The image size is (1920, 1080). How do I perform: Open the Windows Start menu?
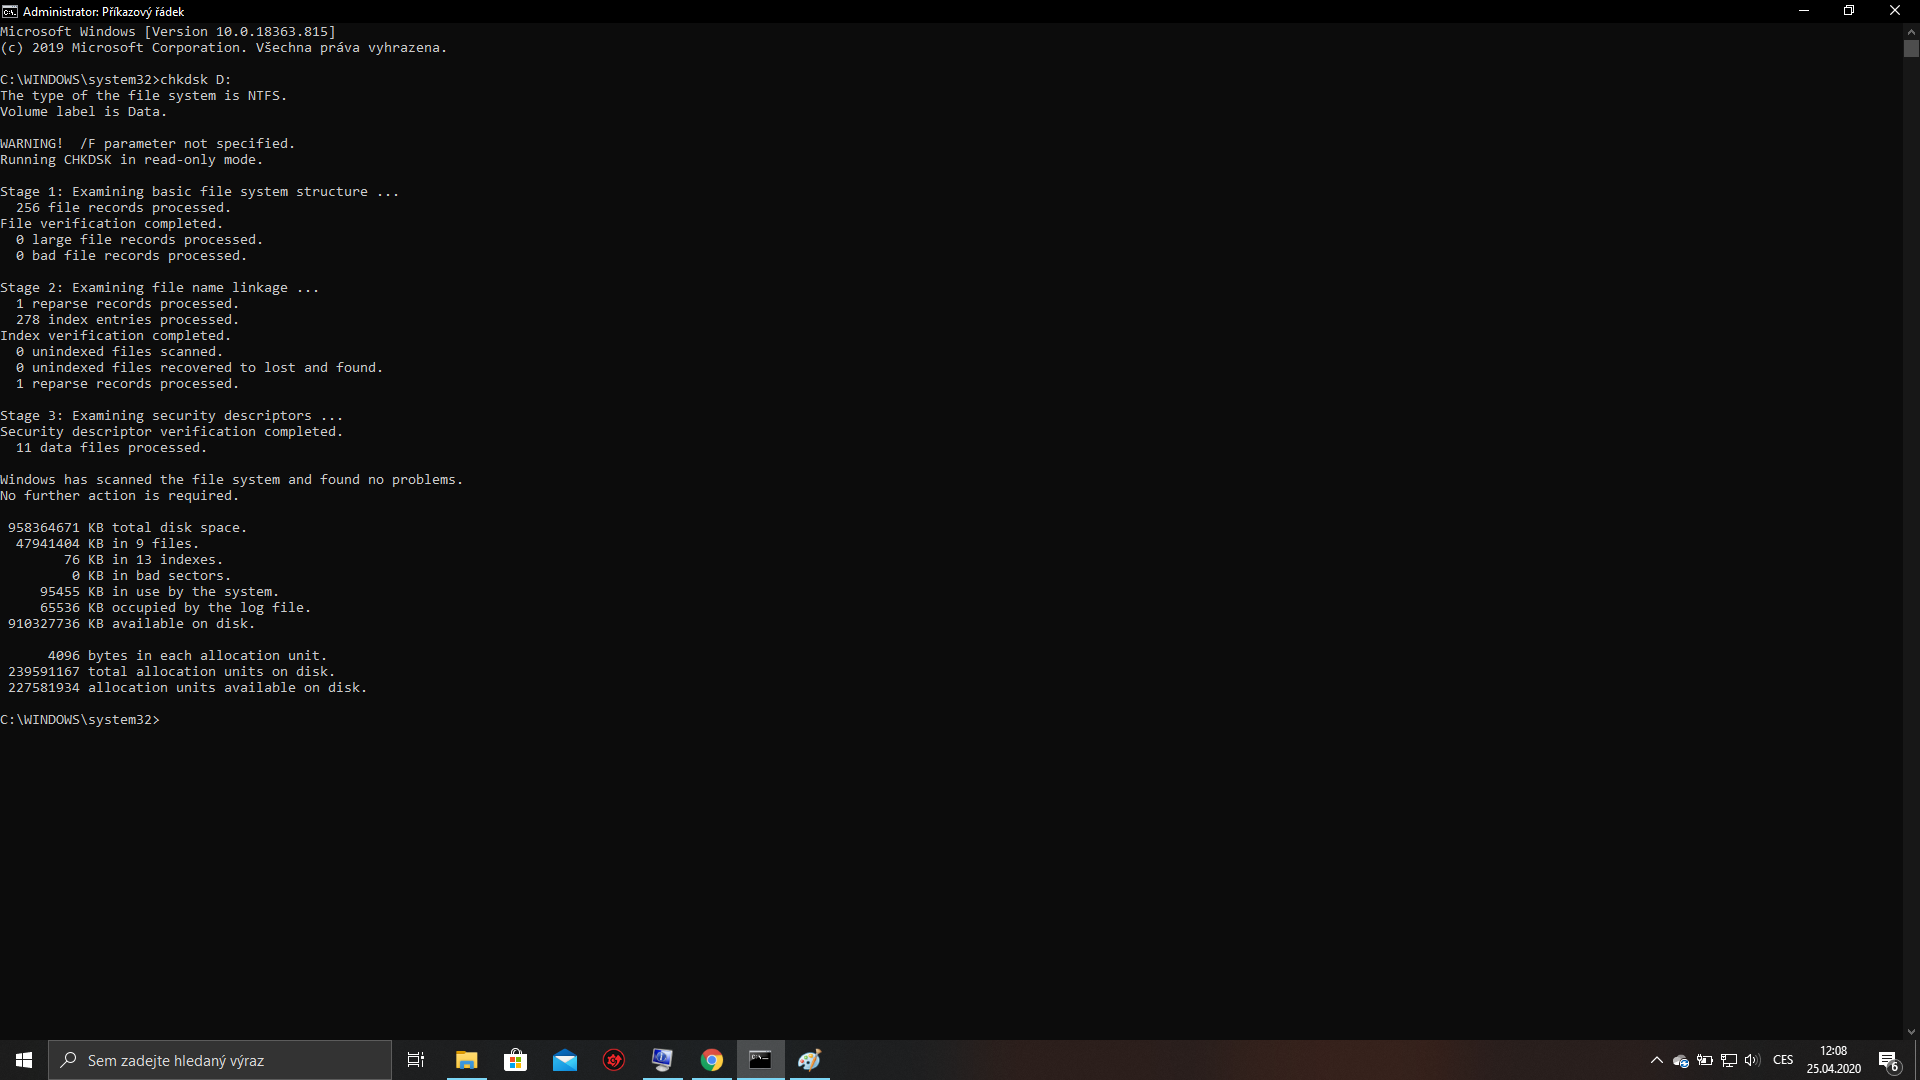pos(24,1060)
